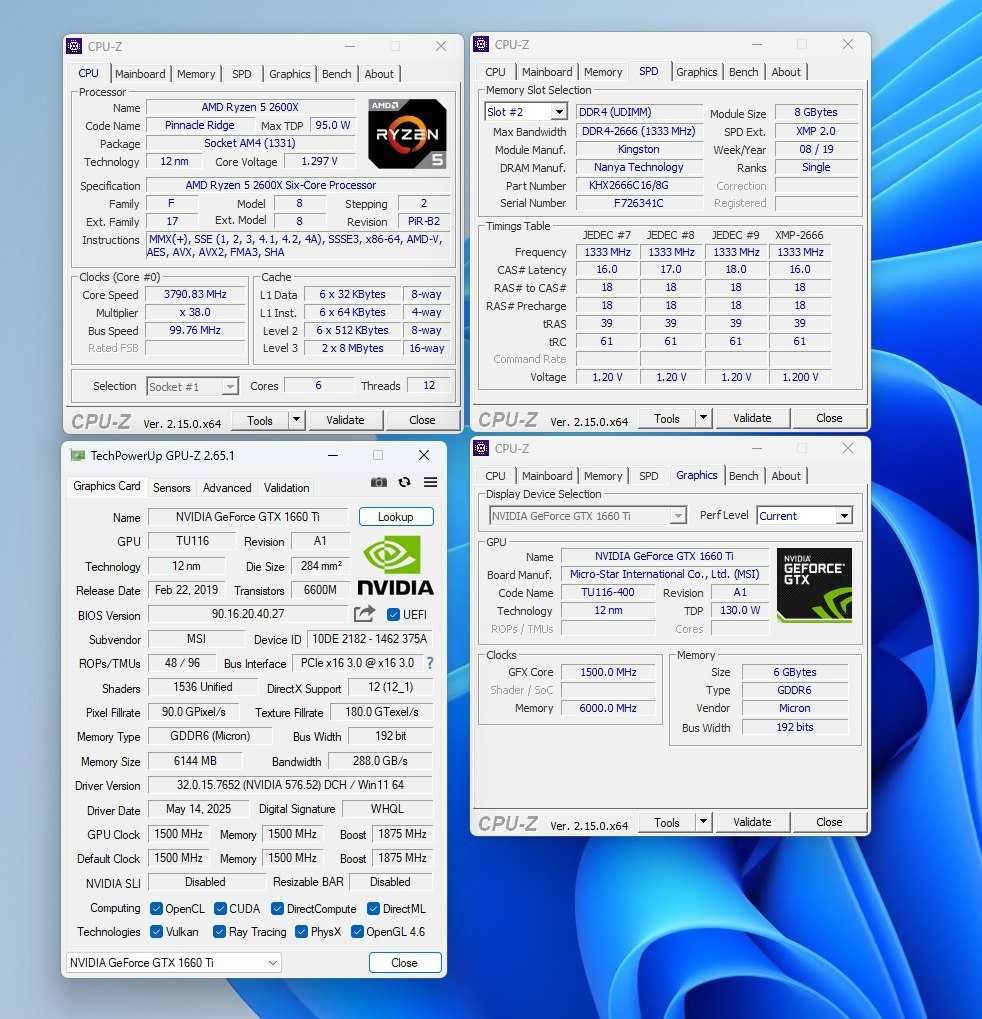
Task: Click Validate in the CPU window
Action: [x=345, y=420]
